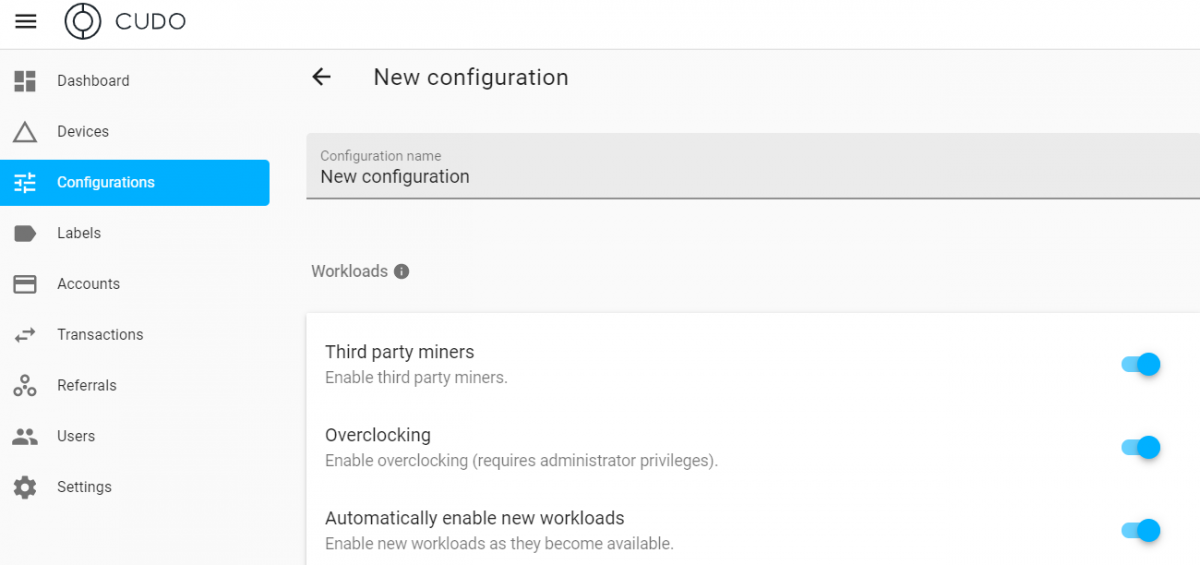This screenshot has width=1200, height=565.
Task: Click the Devices triangle icon
Action: pyautogui.click(x=25, y=132)
